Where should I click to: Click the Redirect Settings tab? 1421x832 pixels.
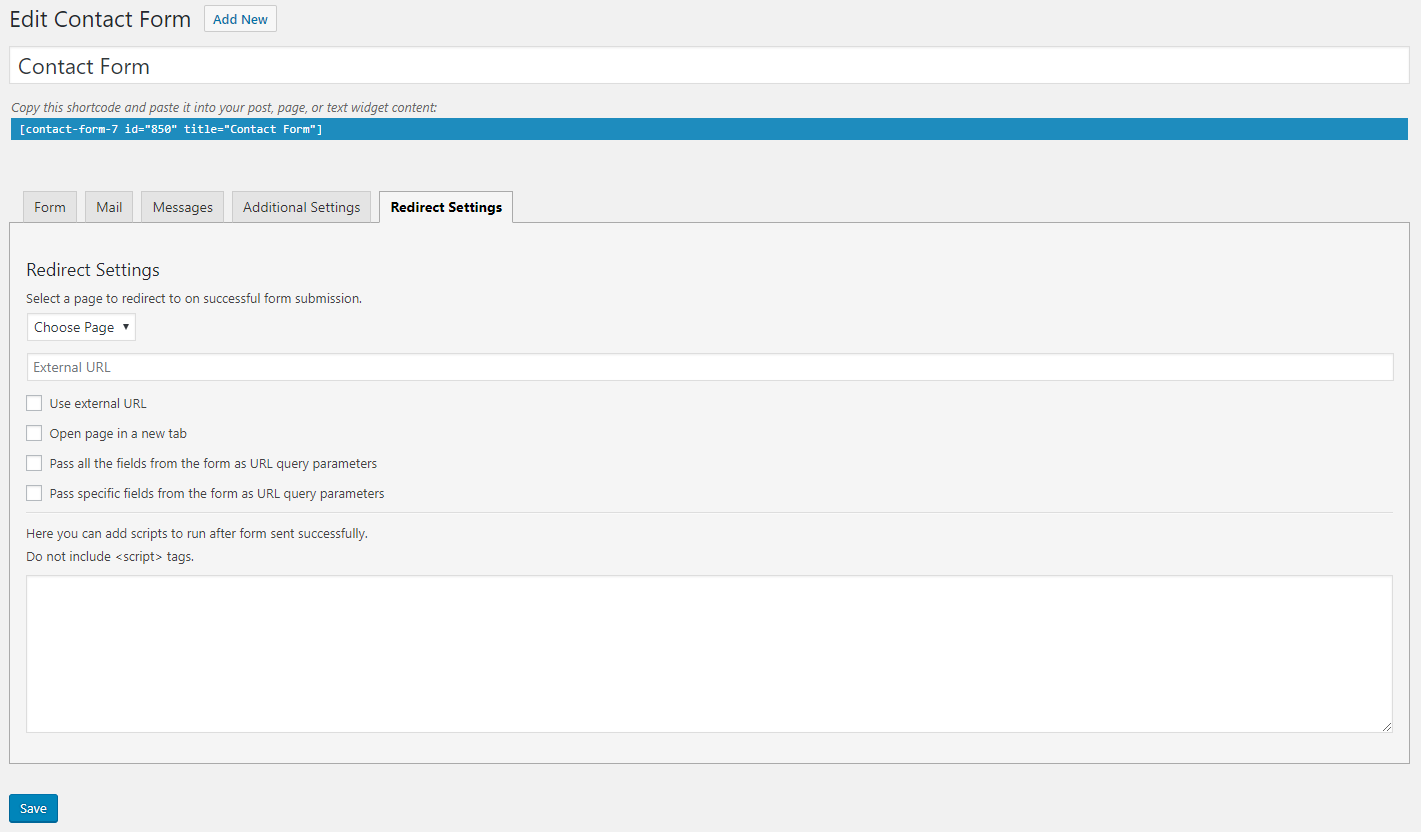pyautogui.click(x=446, y=207)
